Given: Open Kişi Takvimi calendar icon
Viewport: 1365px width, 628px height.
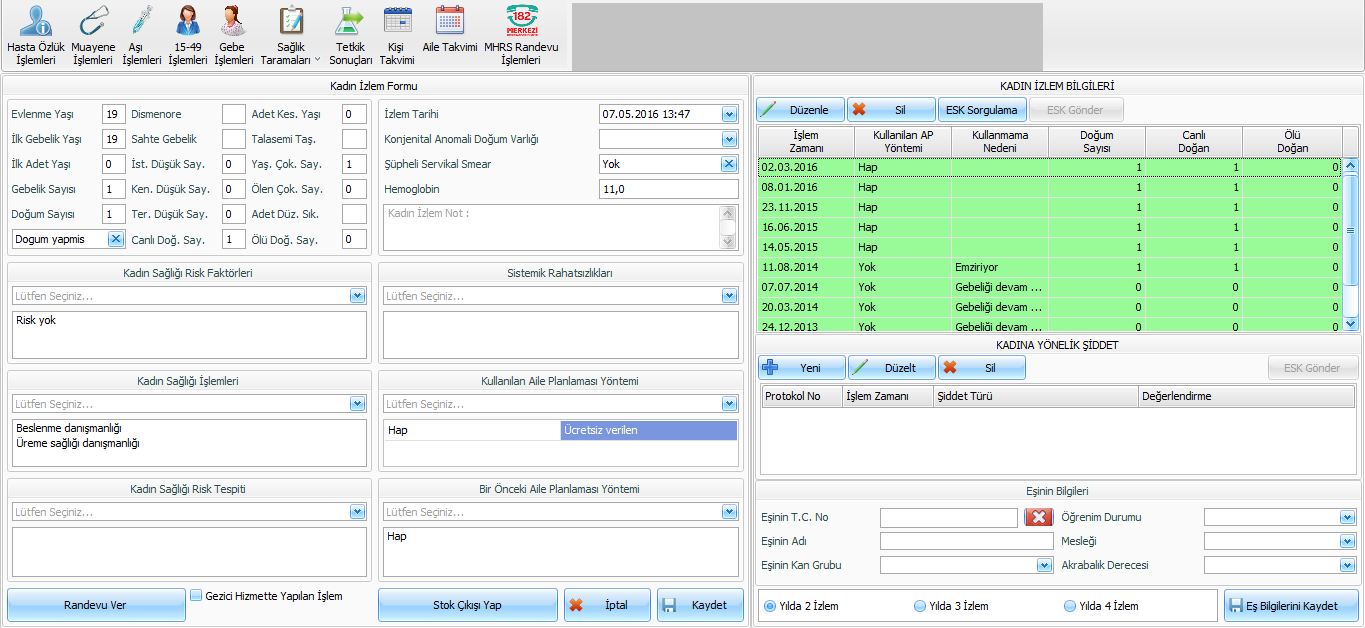Looking at the screenshot, I should (397, 35).
